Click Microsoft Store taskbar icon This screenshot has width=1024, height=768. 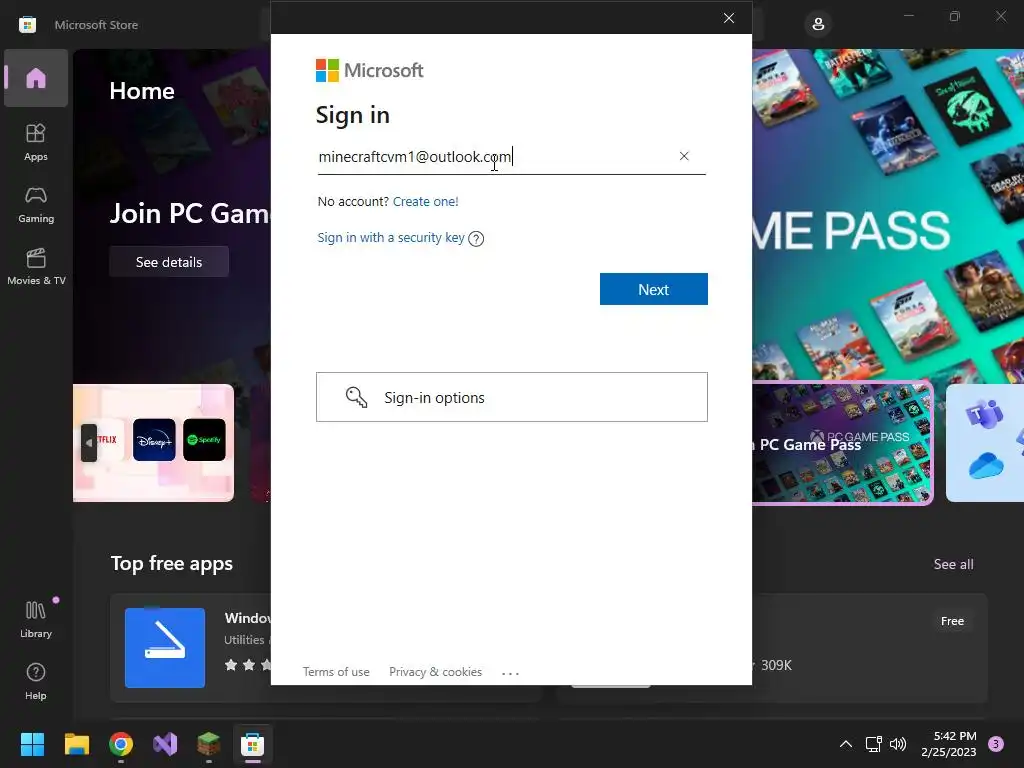253,744
